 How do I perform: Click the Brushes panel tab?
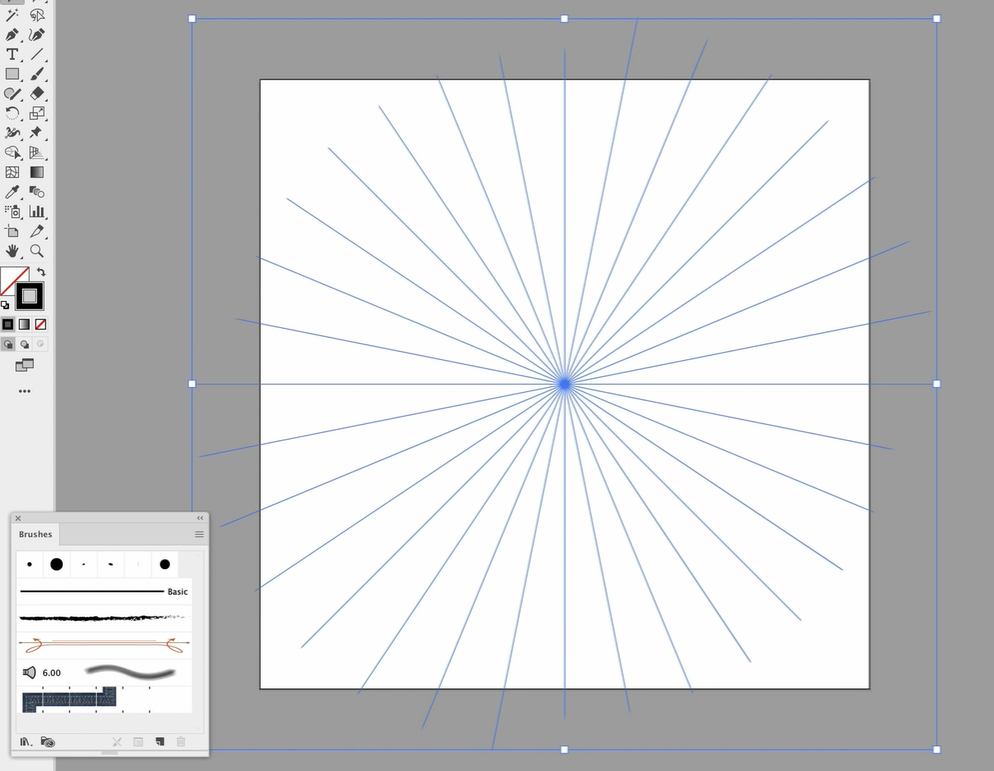point(36,534)
